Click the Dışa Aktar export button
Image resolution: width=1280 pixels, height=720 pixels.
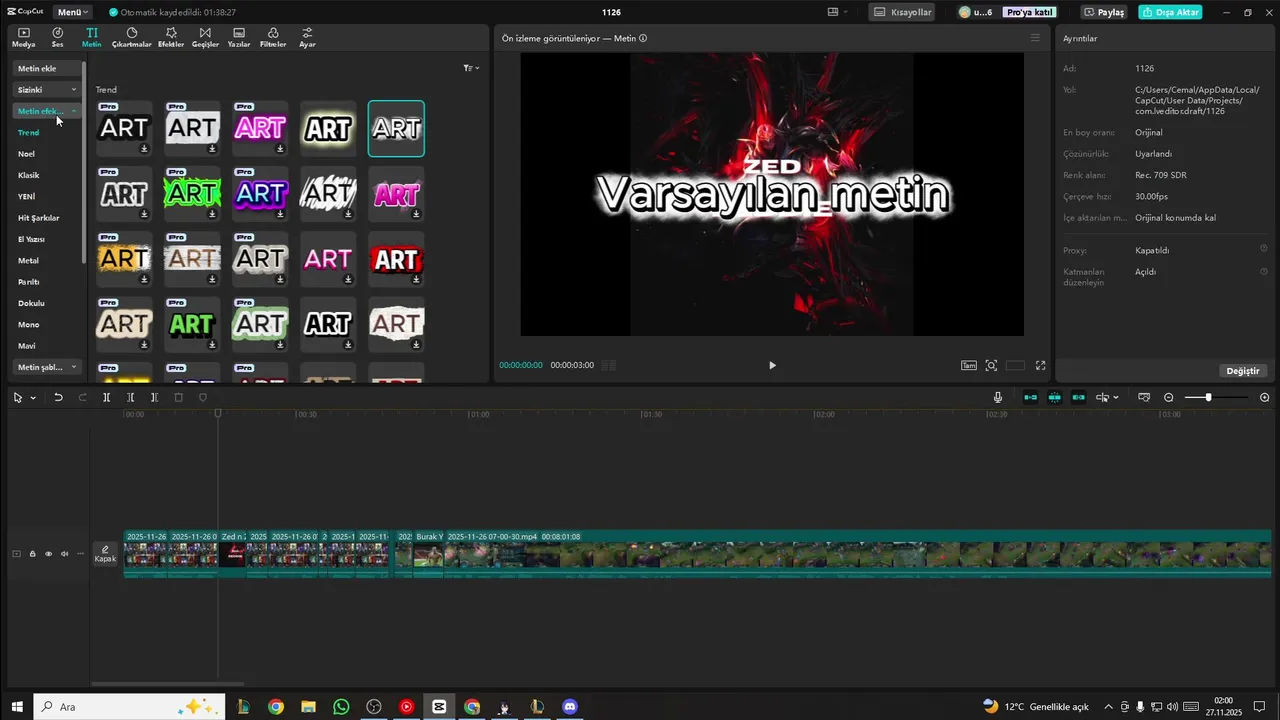[1170, 12]
